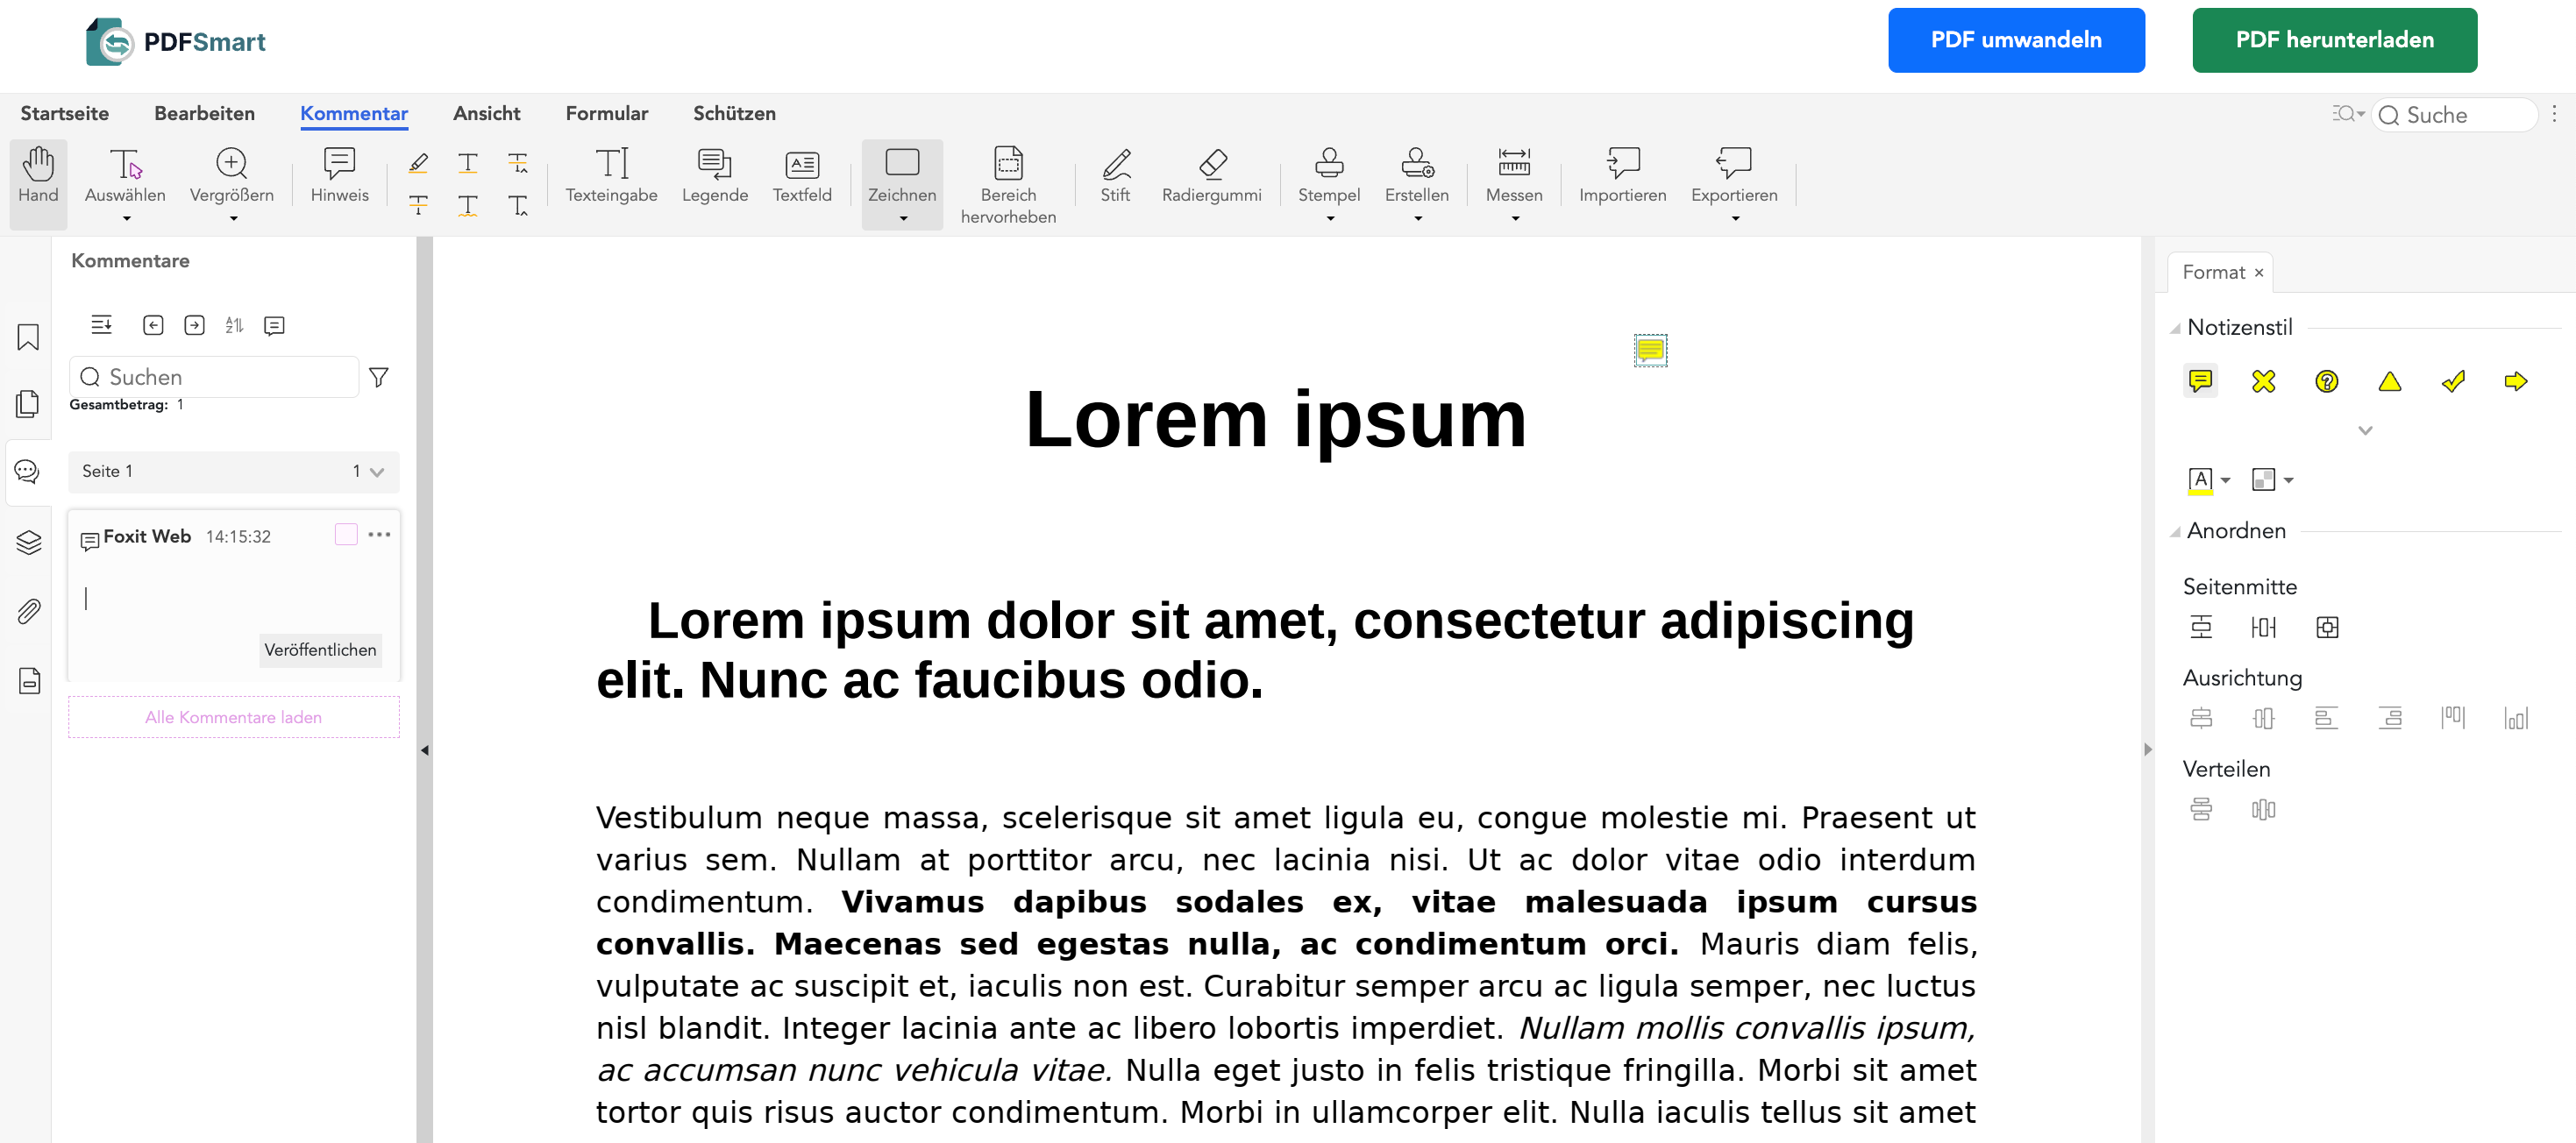Select the strikethrough text markup tool
The height and width of the screenshot is (1143, 2576).
point(418,205)
